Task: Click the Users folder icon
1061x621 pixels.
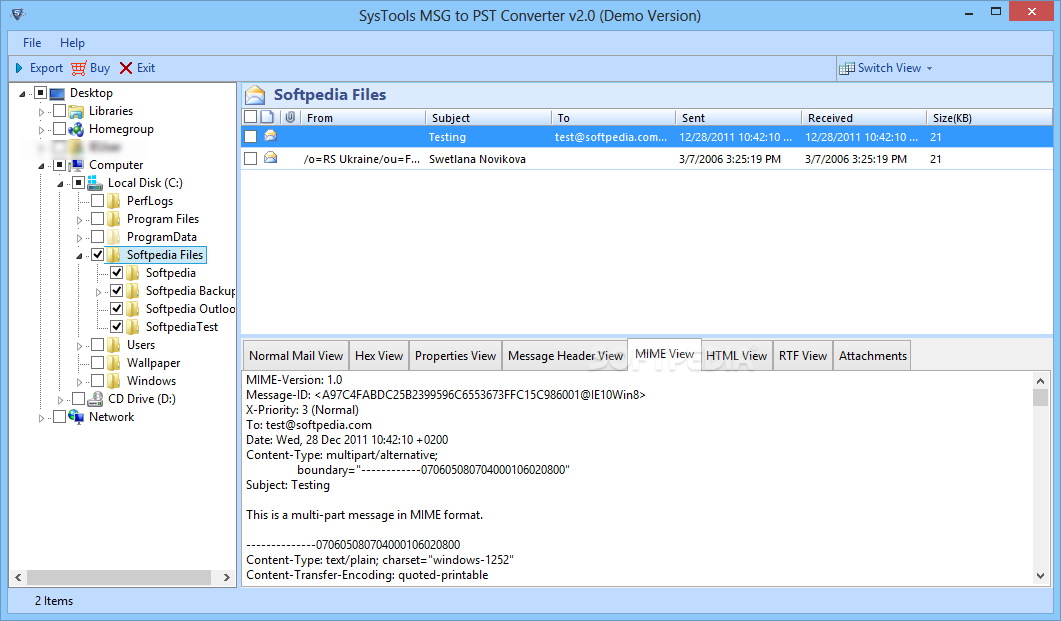Action: (x=114, y=345)
